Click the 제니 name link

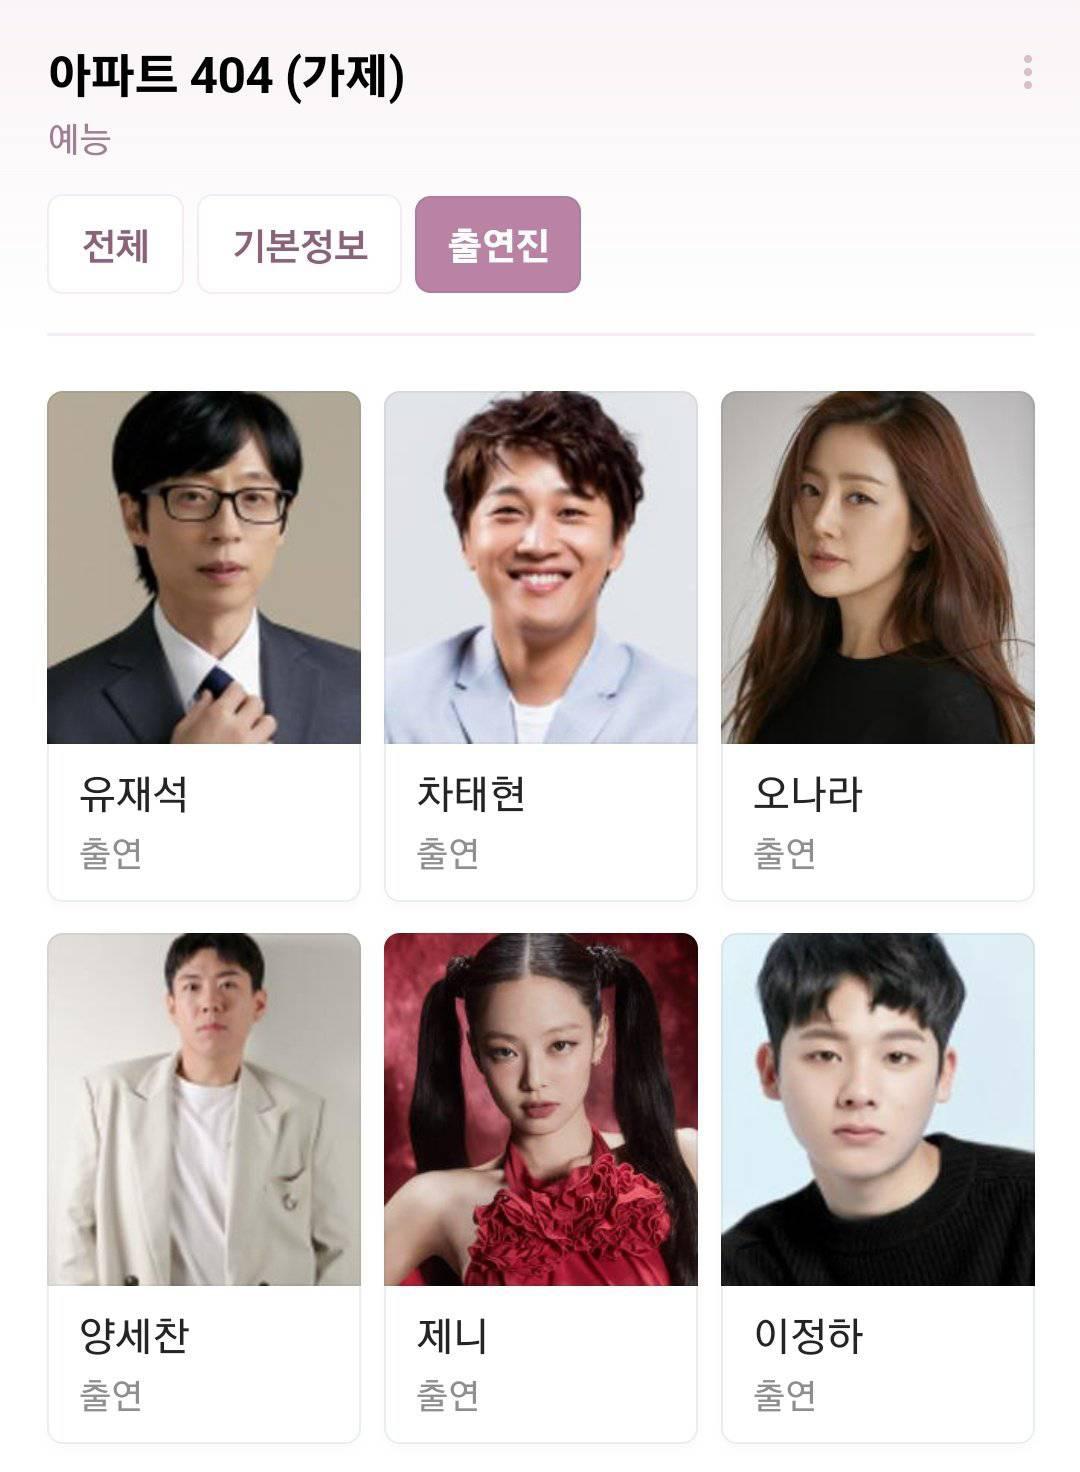pos(452,1336)
